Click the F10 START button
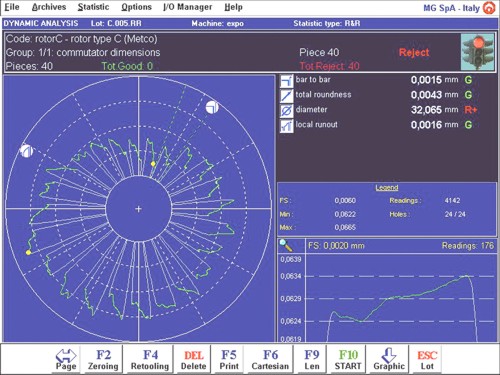Viewport: 500px width, 375px height. tap(348, 359)
